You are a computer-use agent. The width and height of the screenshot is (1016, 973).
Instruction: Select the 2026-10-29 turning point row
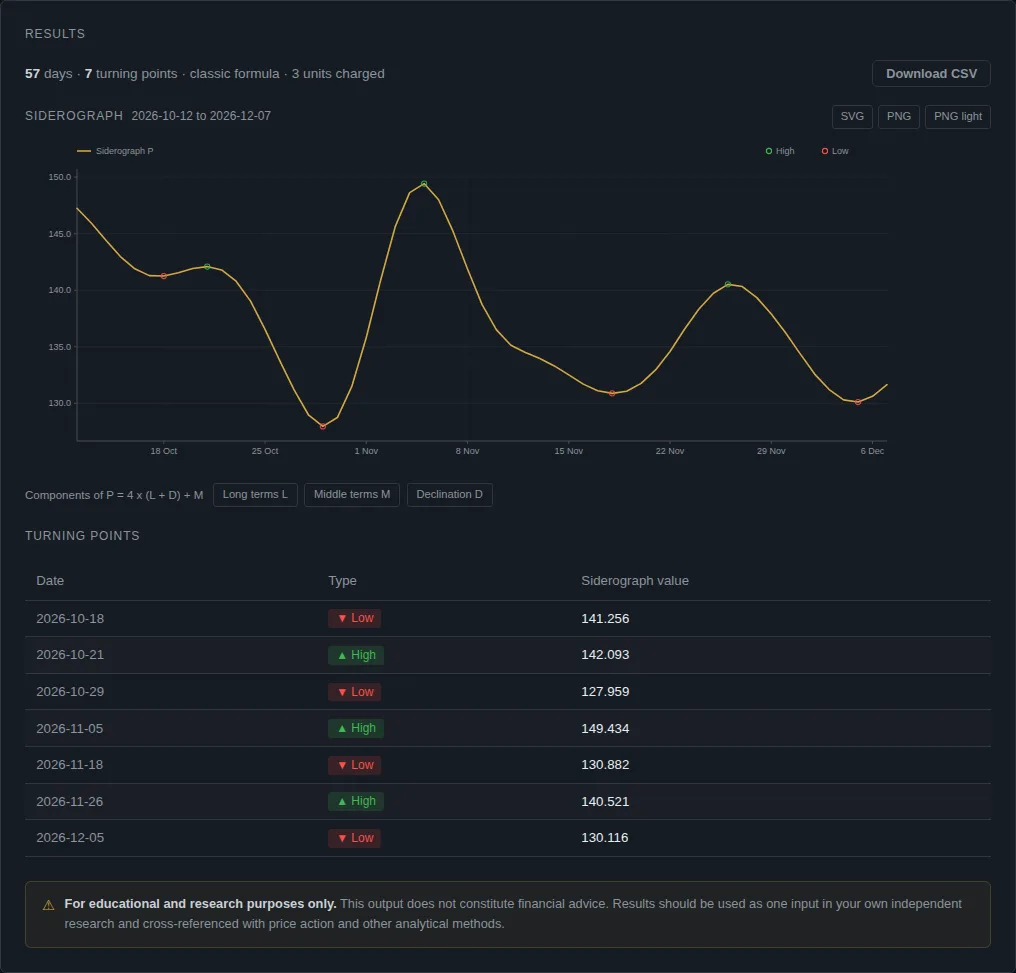[x=507, y=692]
